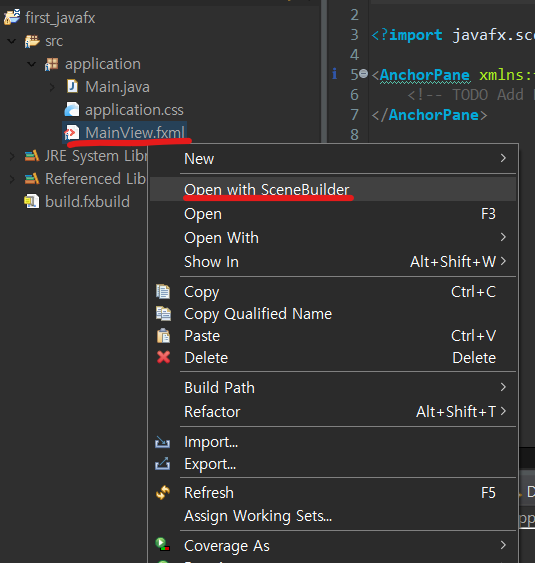Click the closing AnchorPane tag in editor

click(x=429, y=115)
